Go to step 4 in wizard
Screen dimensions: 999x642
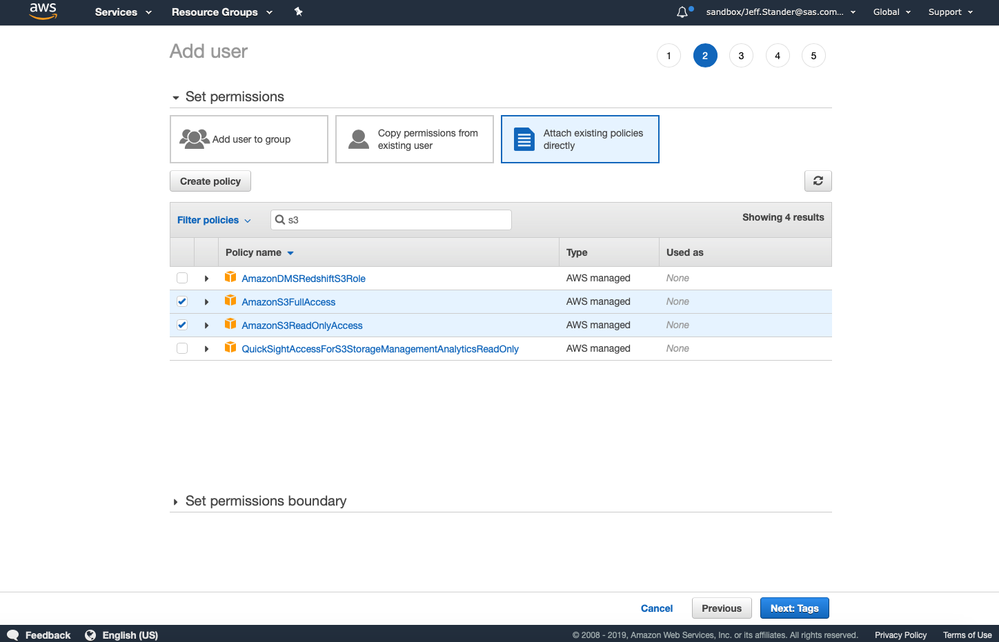coord(777,56)
